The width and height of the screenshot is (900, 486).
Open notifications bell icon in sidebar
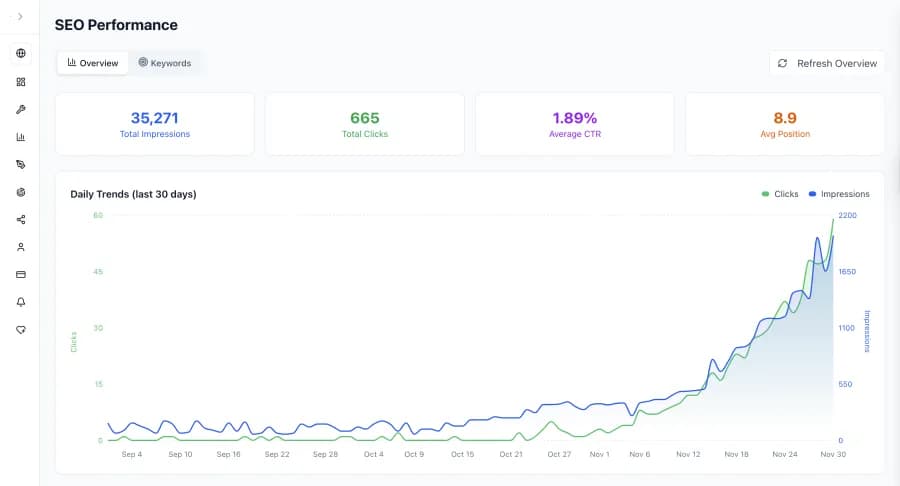(20, 301)
